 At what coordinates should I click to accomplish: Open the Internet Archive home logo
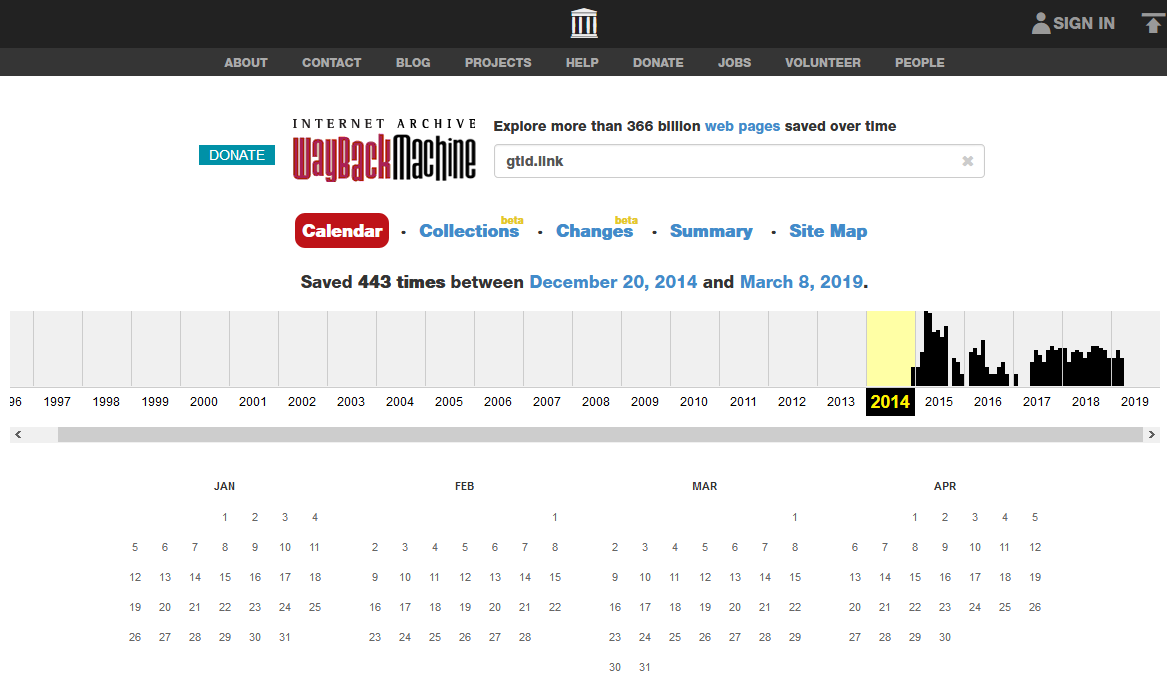pyautogui.click(x=584, y=23)
